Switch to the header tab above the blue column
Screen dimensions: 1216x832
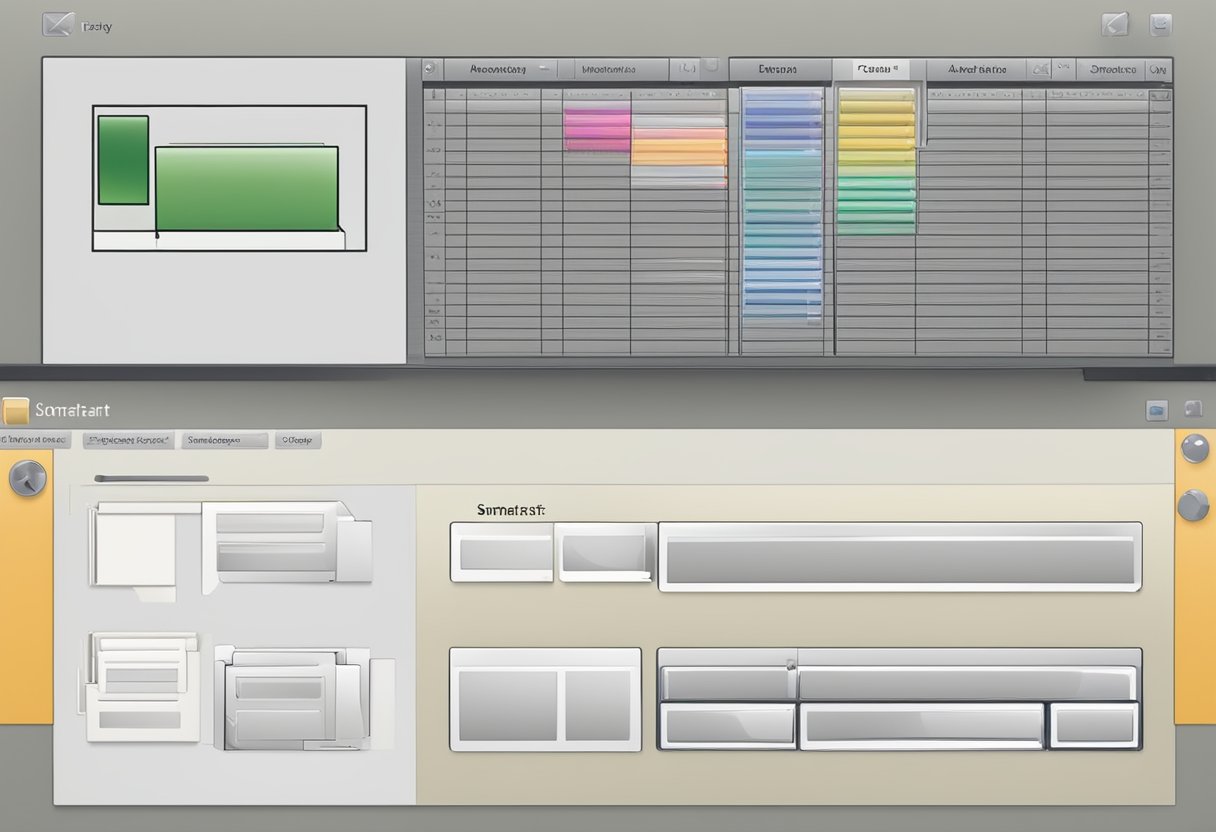coord(778,70)
